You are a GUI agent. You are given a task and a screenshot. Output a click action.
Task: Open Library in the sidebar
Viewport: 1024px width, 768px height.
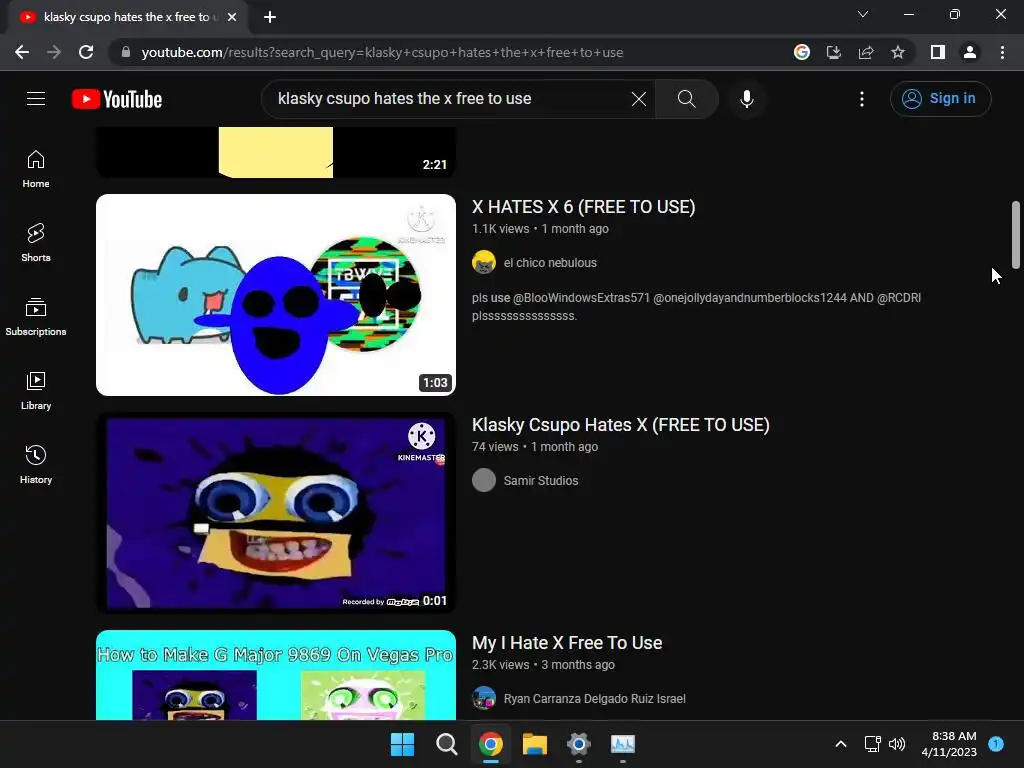pos(36,391)
